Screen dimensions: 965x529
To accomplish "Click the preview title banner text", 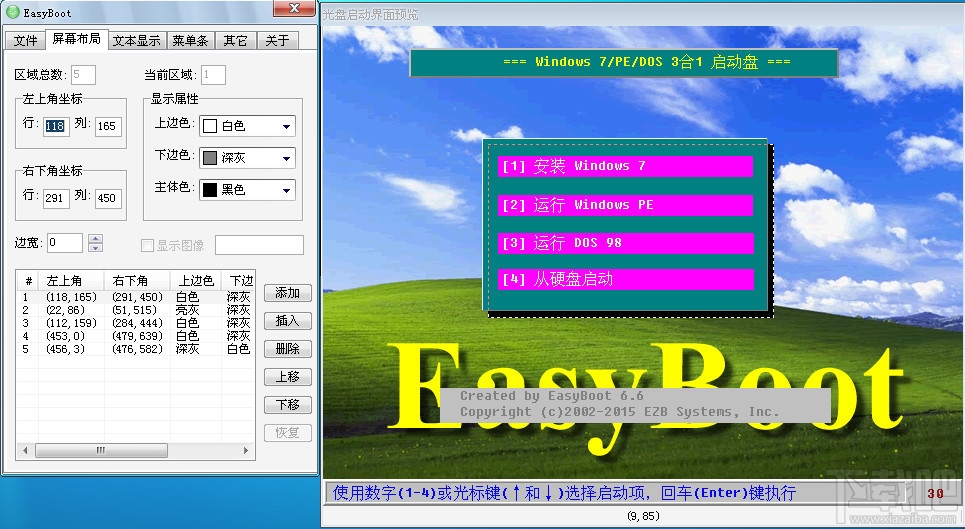I will click(647, 62).
